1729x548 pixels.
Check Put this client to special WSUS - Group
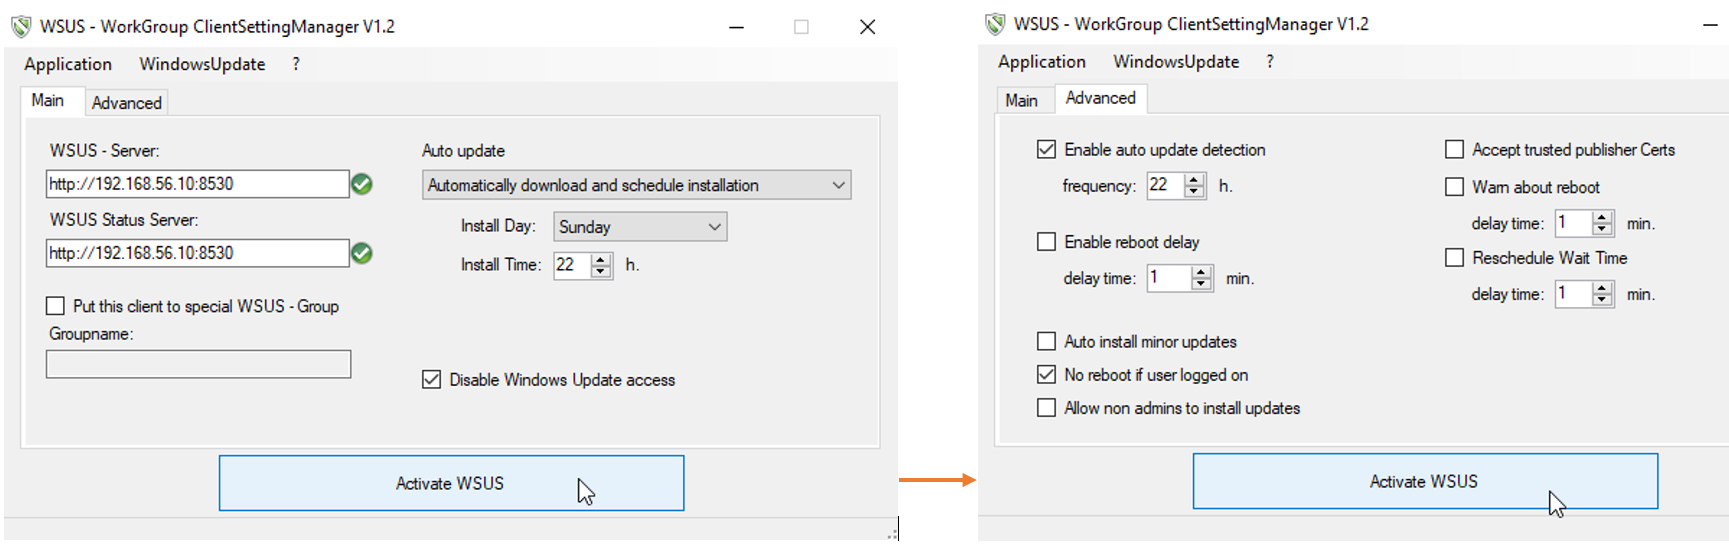click(x=56, y=306)
